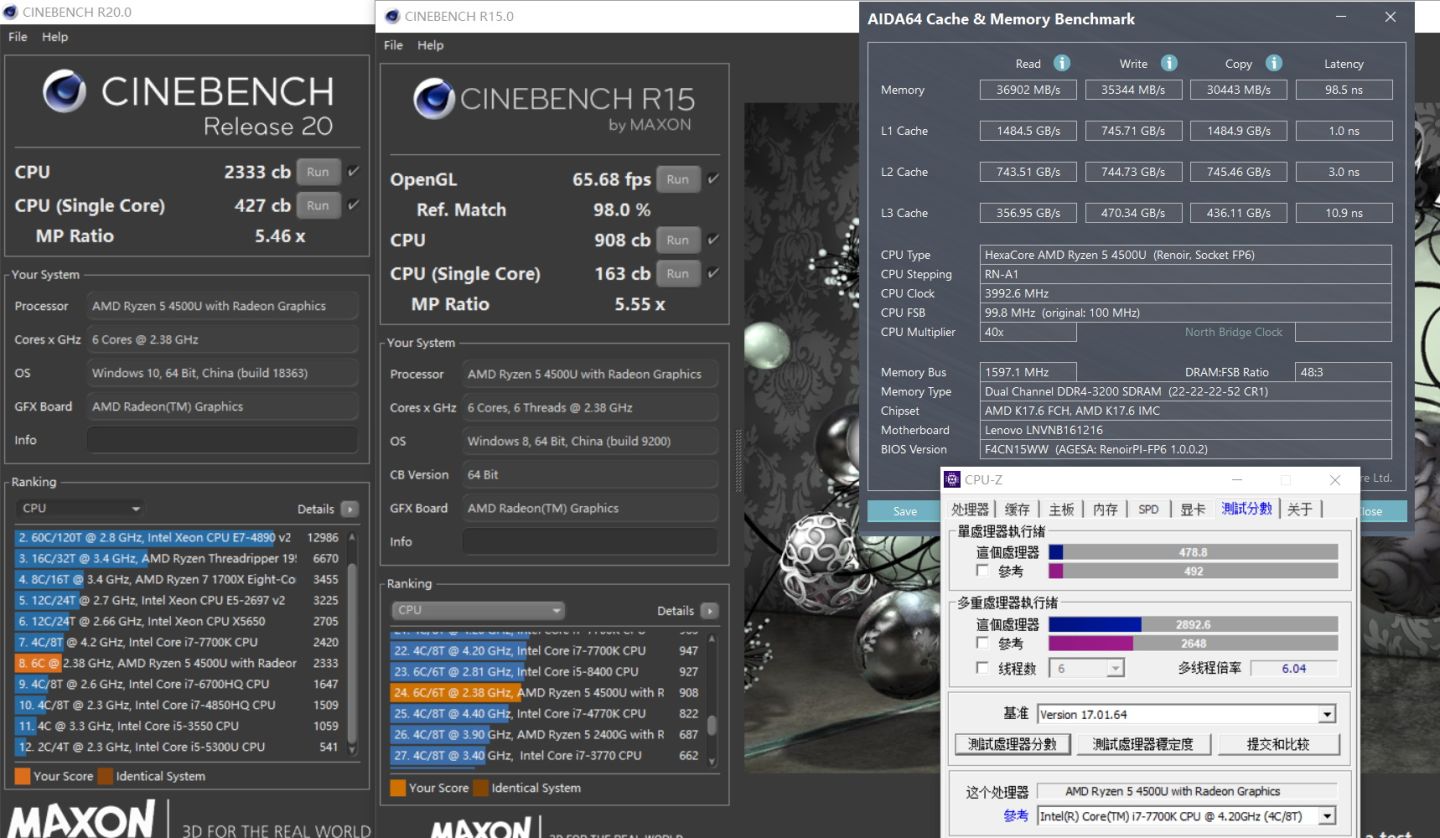
Task: Enable the thread count checkbox in CPU-Z
Action: click(x=983, y=668)
